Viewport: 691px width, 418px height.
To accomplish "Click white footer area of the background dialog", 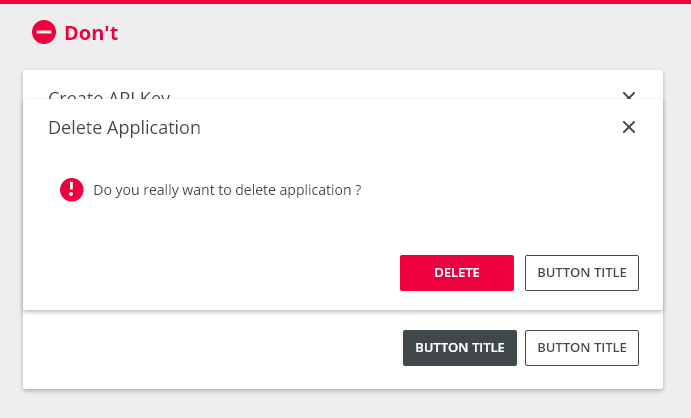I will [212, 348].
